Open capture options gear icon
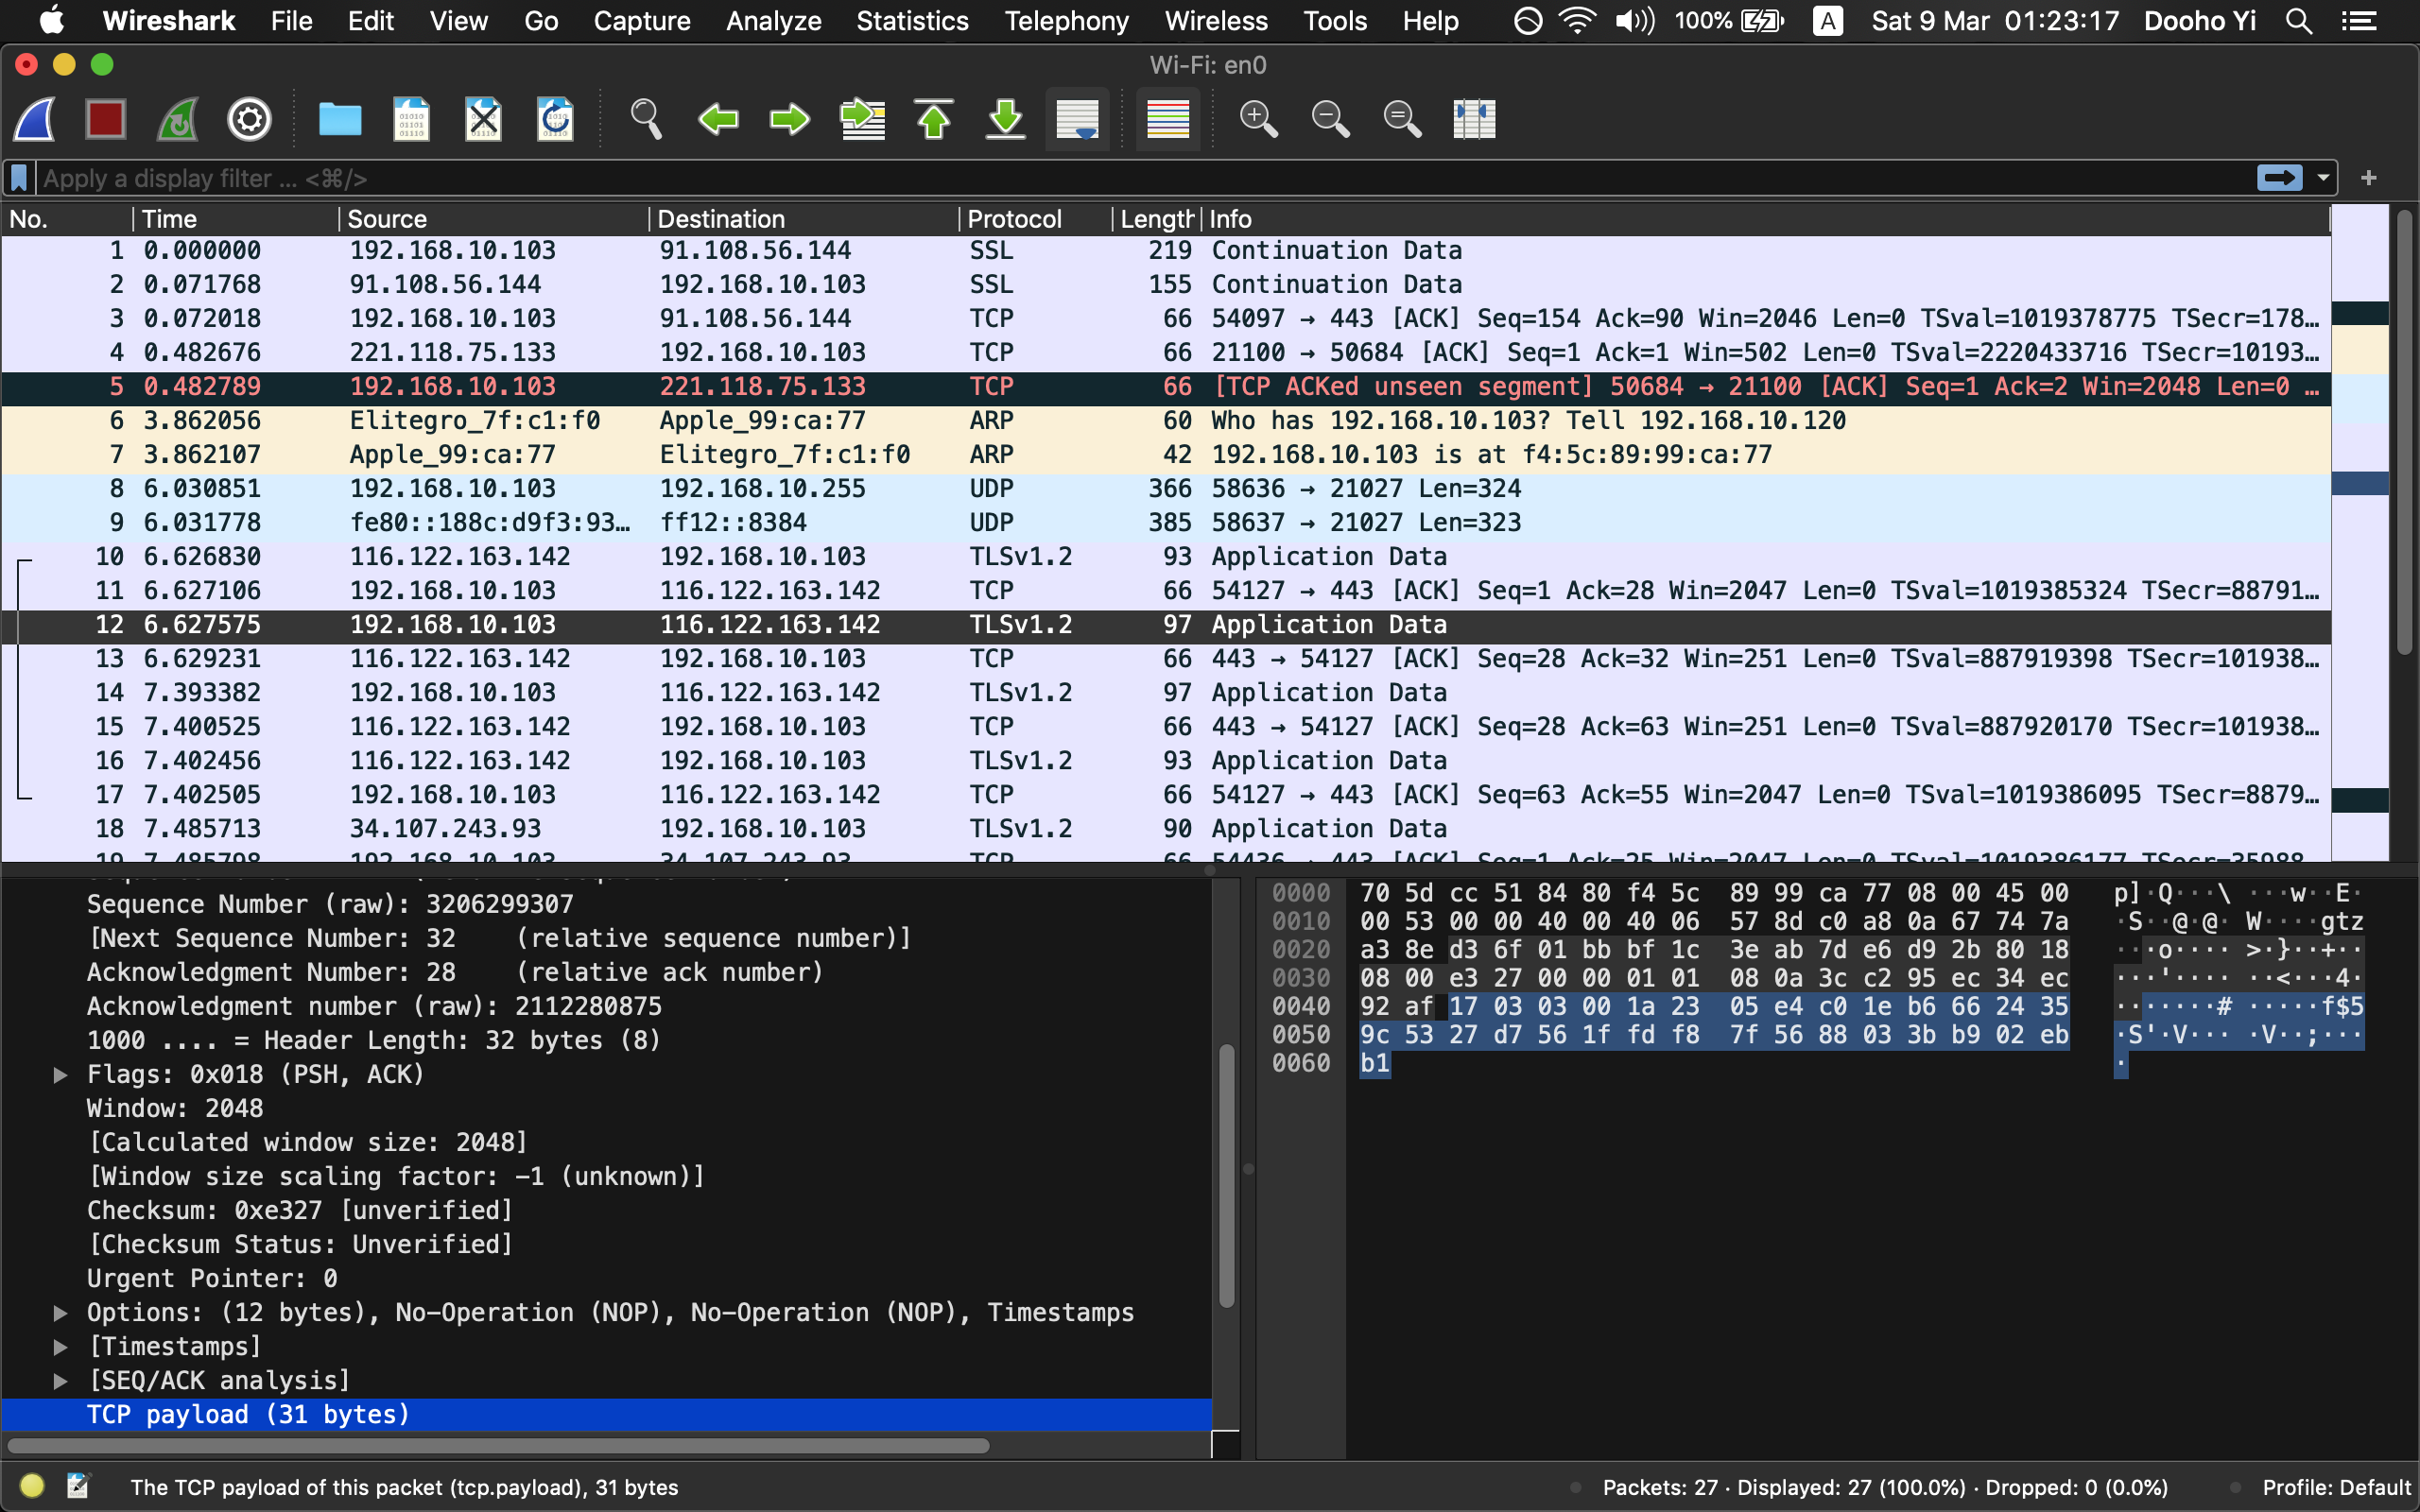 [249, 119]
